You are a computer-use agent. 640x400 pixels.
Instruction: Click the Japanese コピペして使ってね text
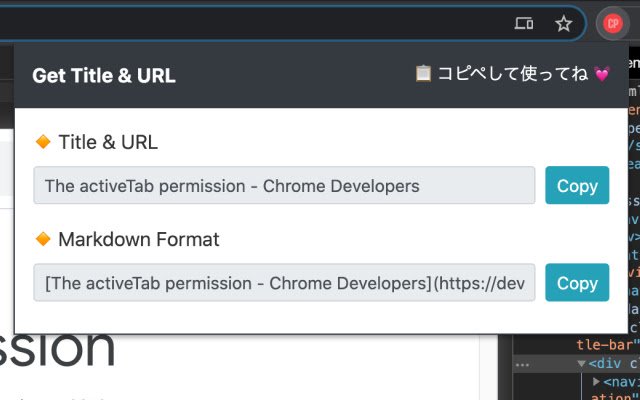tap(513, 74)
